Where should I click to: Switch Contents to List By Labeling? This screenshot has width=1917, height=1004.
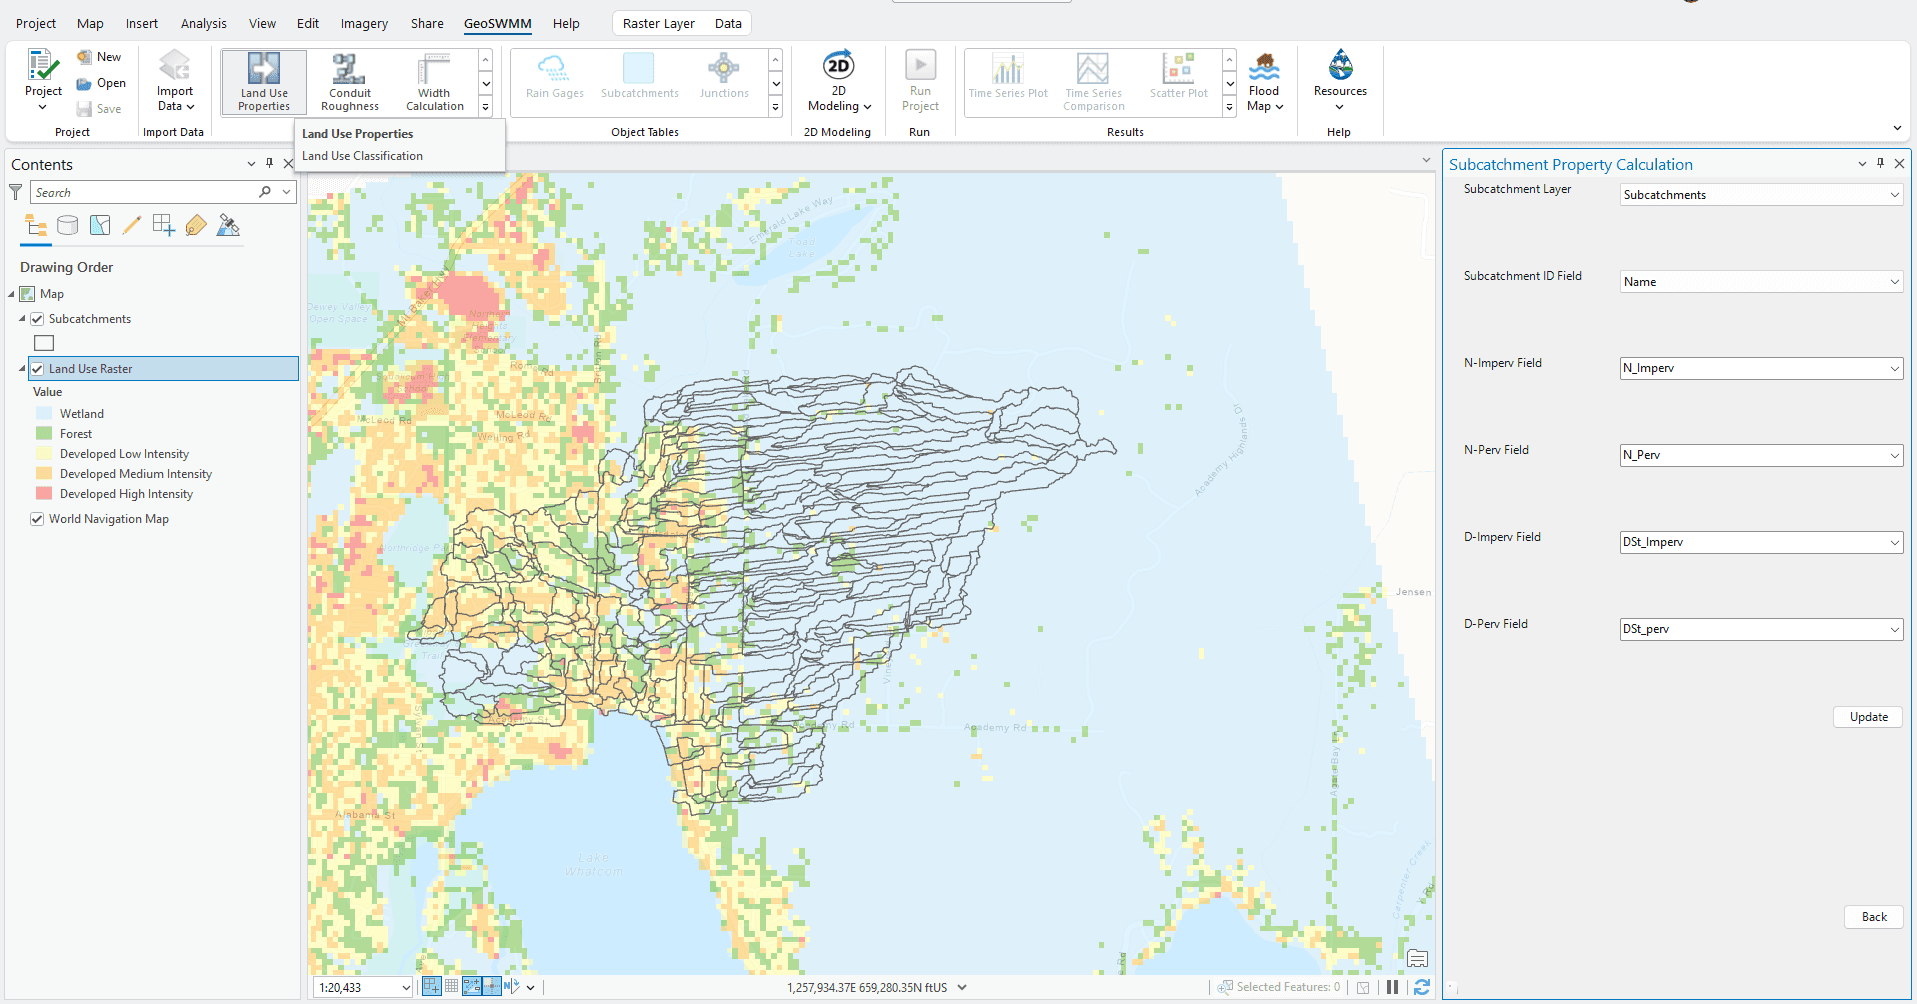[x=196, y=226]
